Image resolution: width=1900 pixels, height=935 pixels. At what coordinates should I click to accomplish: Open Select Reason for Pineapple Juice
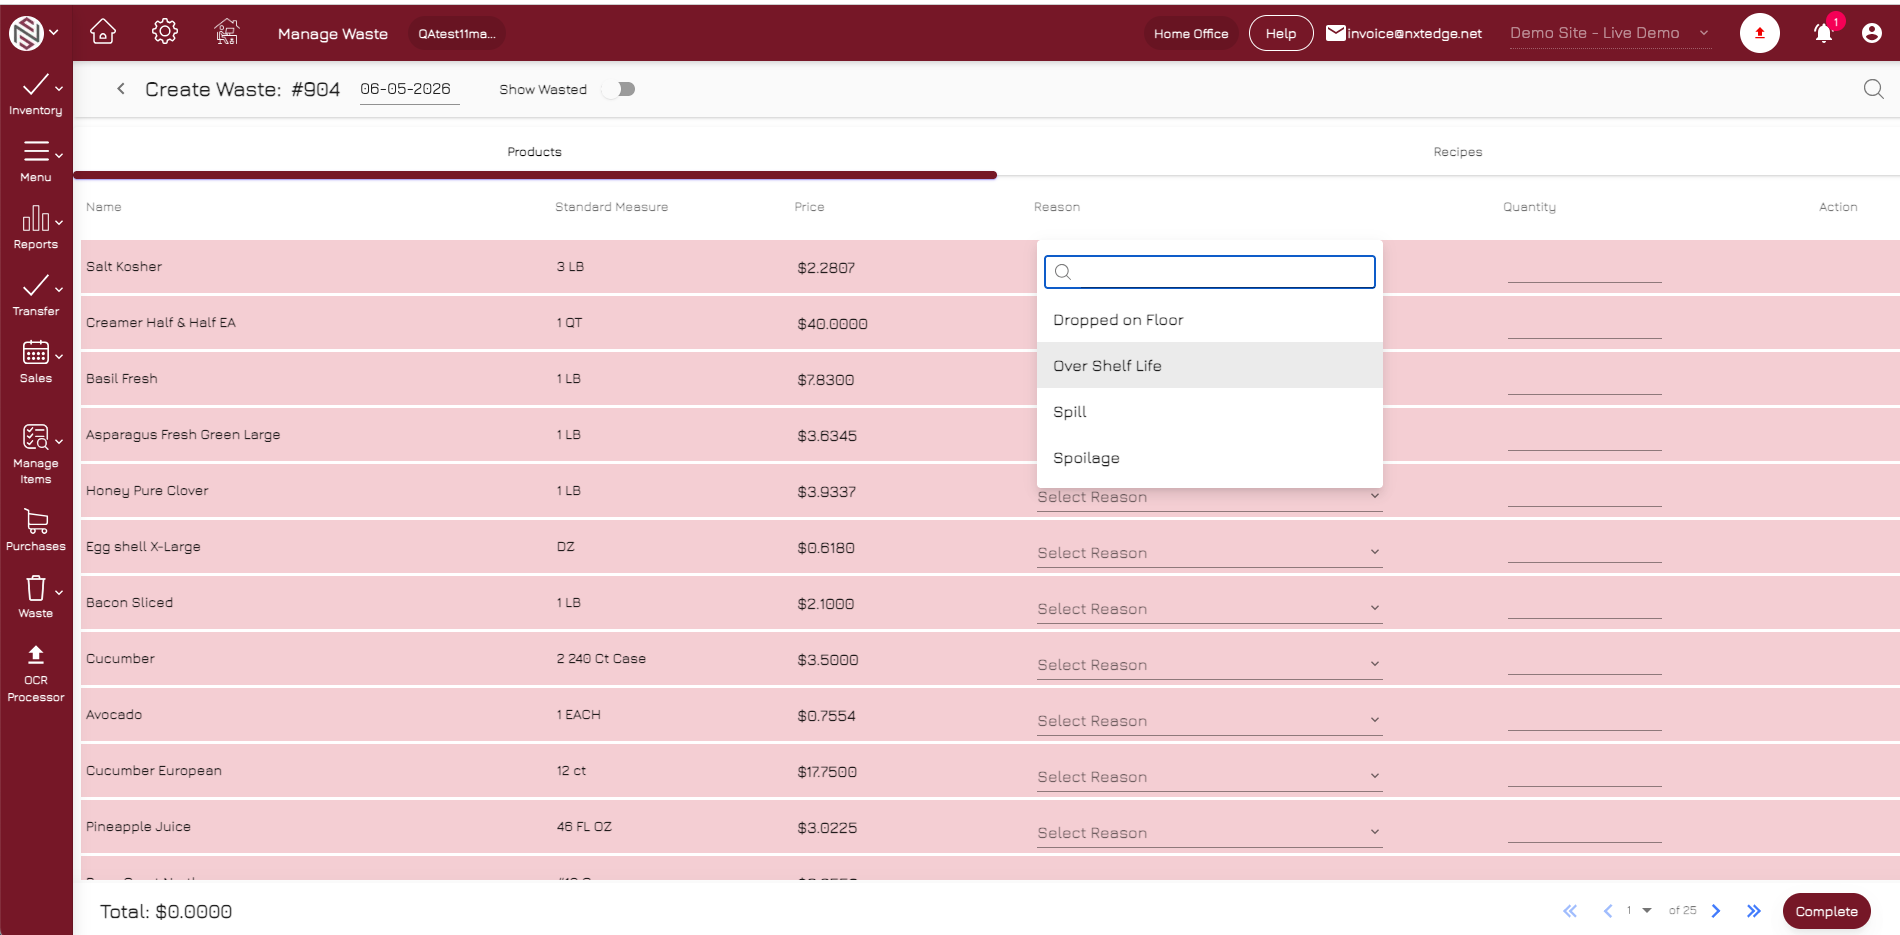(1209, 832)
